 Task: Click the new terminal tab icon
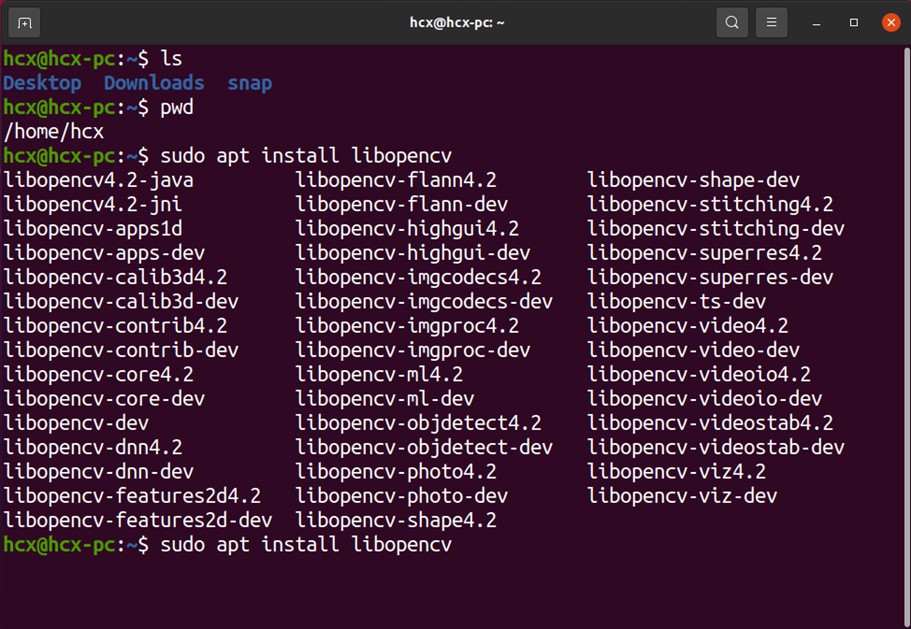coord(25,22)
